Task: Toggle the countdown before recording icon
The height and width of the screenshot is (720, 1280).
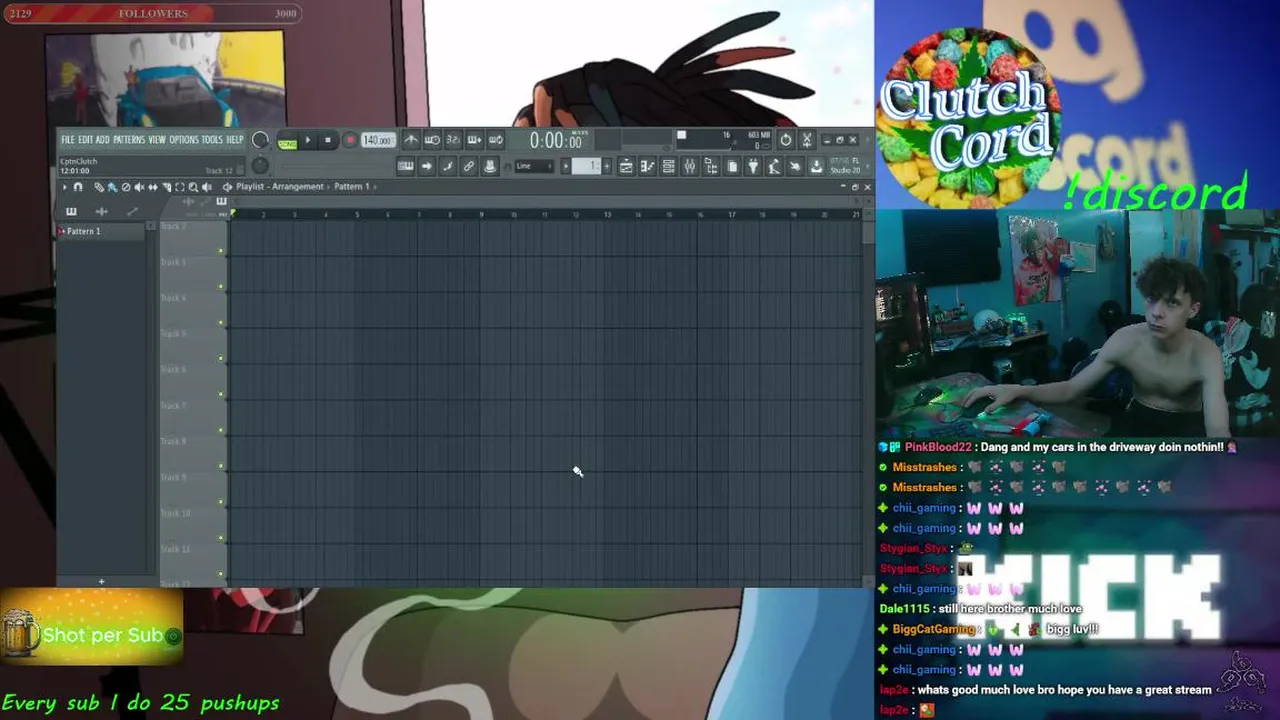Action: coord(453,140)
